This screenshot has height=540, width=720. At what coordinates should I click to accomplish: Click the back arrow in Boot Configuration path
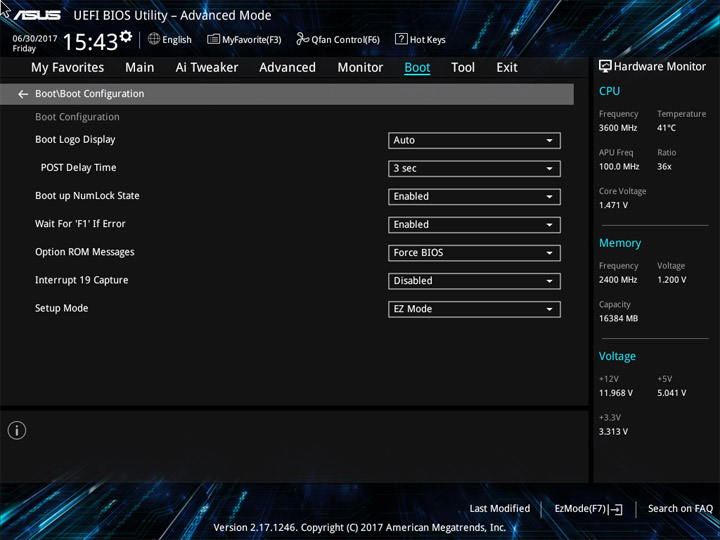pos(23,94)
